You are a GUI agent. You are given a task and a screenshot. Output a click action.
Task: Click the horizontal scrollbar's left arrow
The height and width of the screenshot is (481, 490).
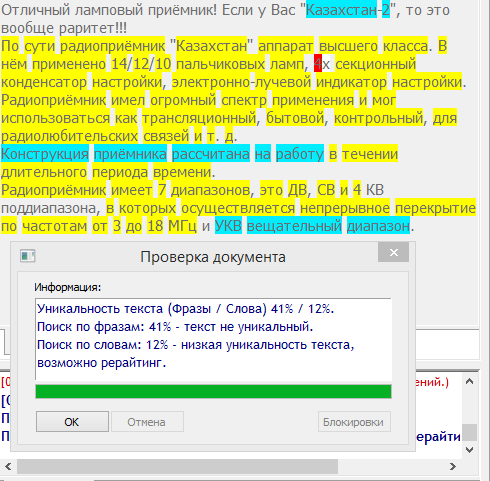pyautogui.click(x=8, y=466)
